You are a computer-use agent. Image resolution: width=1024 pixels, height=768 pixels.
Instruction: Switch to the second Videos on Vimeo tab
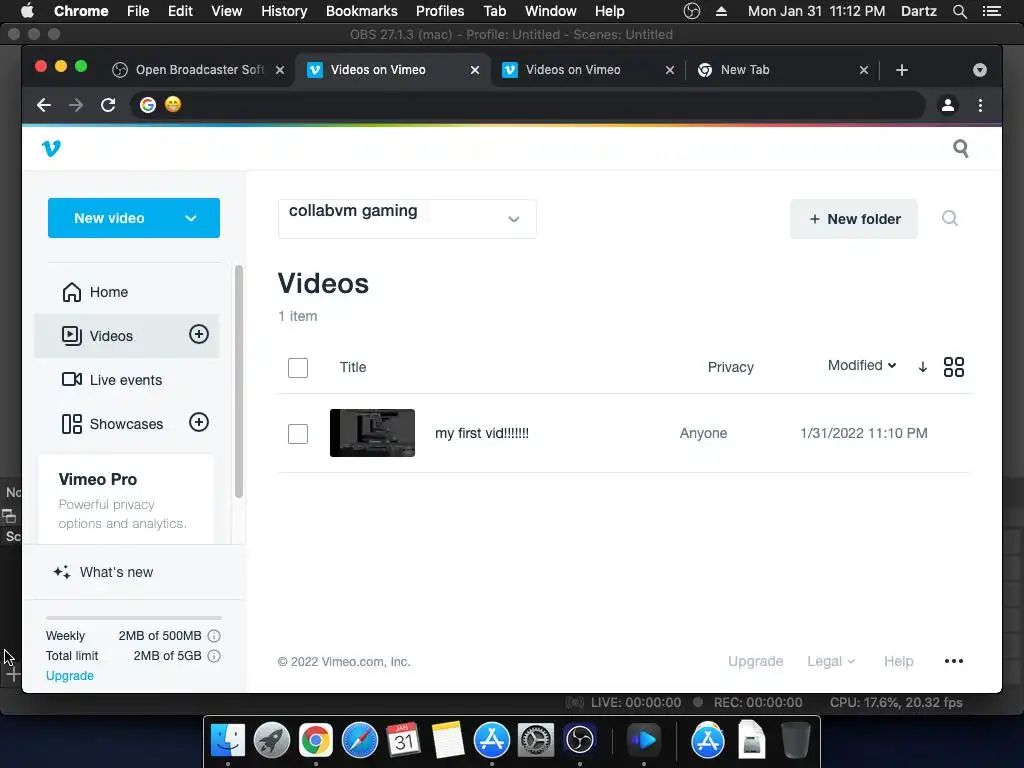click(588, 70)
